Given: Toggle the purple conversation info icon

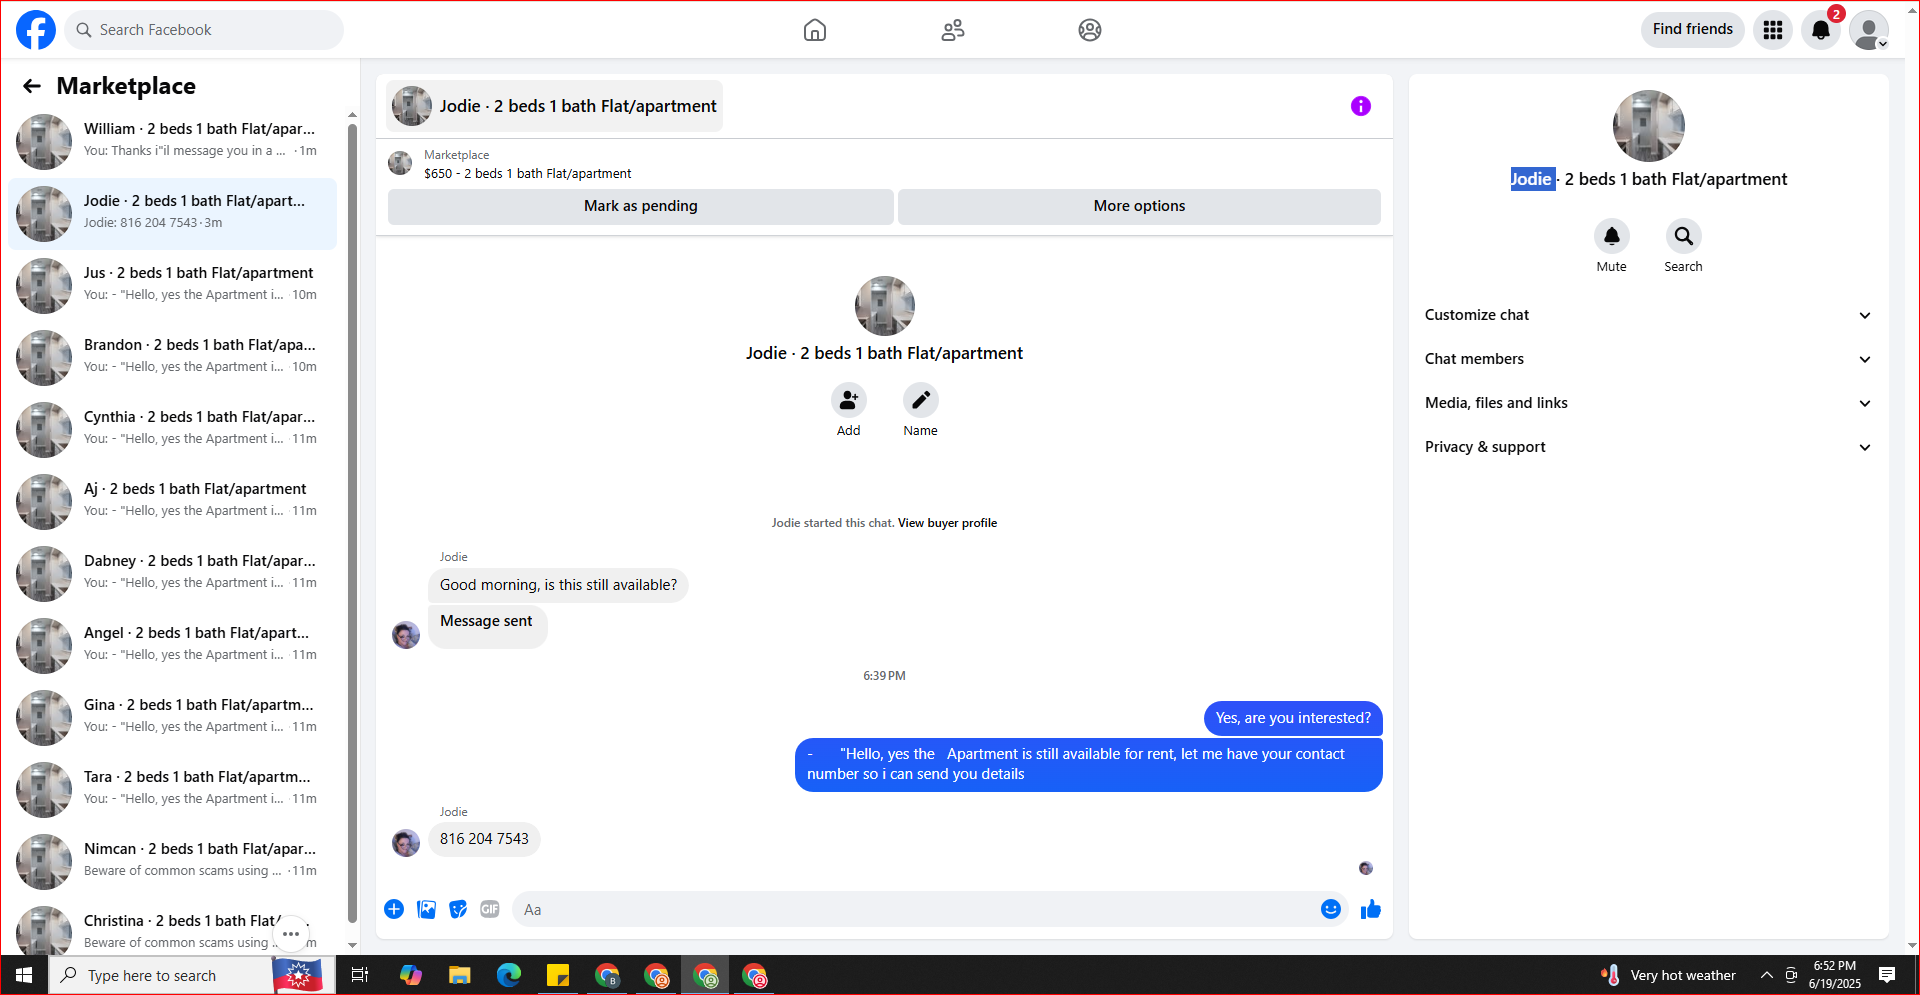Looking at the screenshot, I should (1361, 106).
